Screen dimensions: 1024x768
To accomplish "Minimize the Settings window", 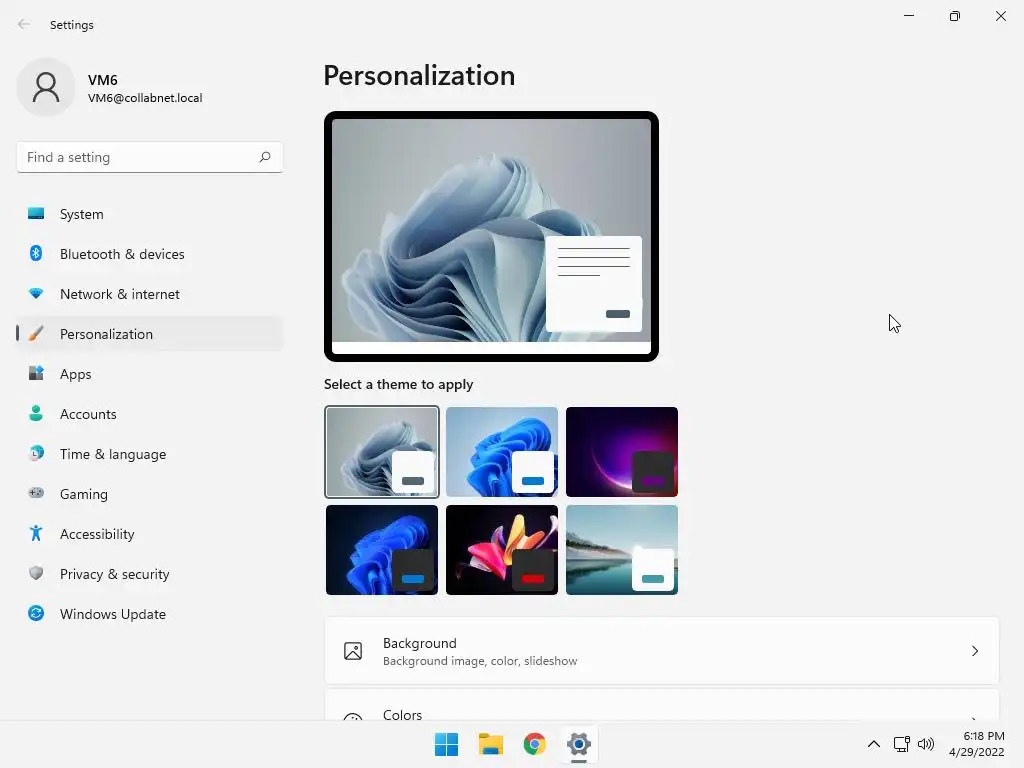I will click(909, 16).
